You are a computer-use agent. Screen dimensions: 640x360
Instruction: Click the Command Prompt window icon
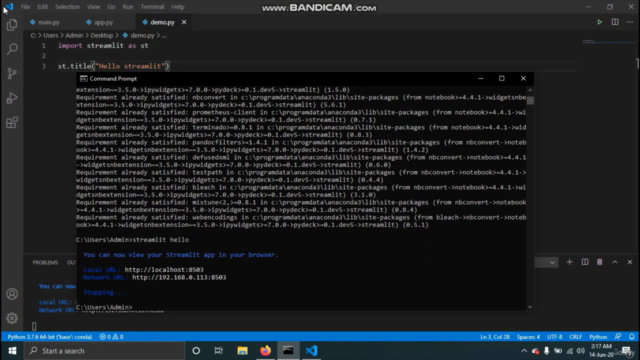(83, 78)
